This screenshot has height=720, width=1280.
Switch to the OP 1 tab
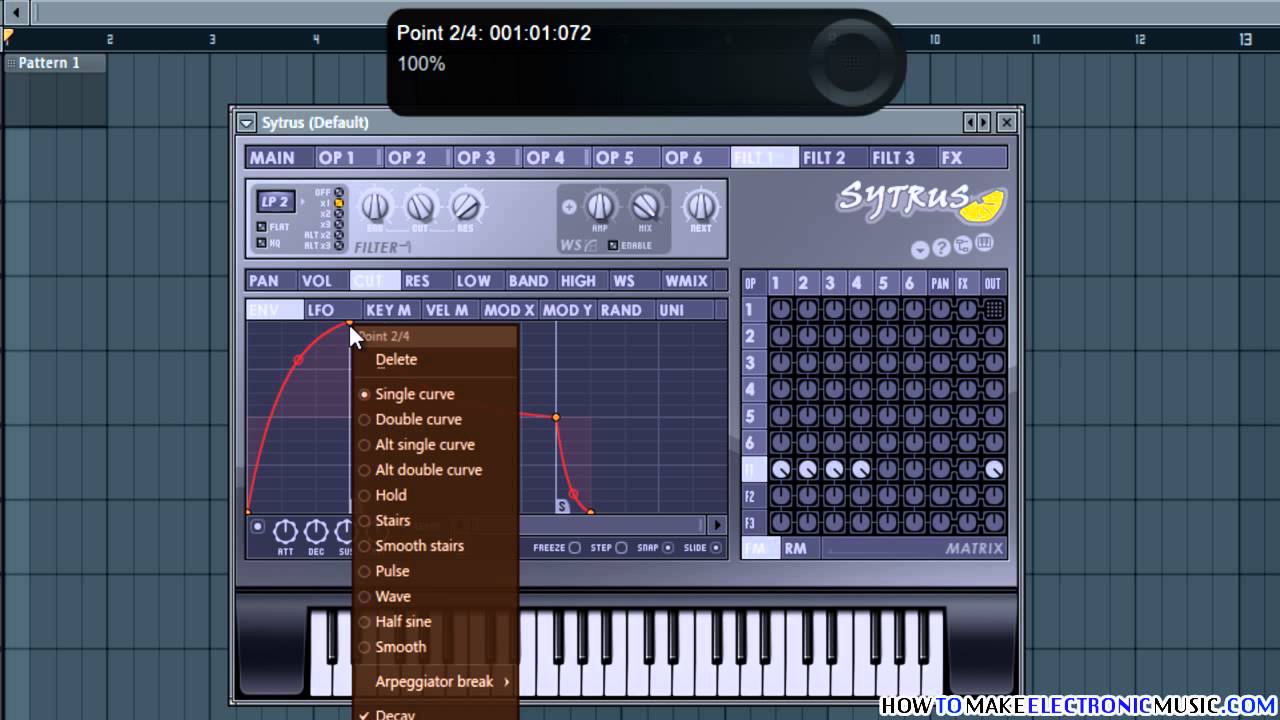pyautogui.click(x=348, y=158)
